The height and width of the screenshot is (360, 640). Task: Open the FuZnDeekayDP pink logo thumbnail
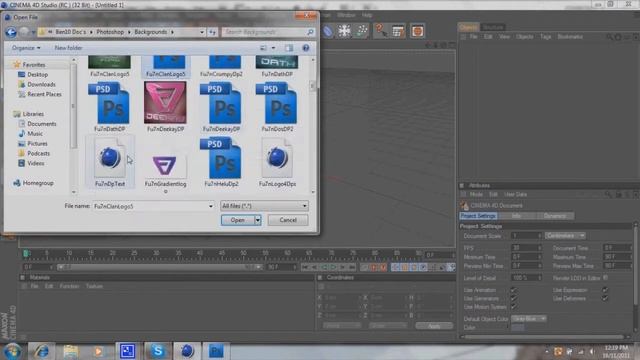[165, 102]
